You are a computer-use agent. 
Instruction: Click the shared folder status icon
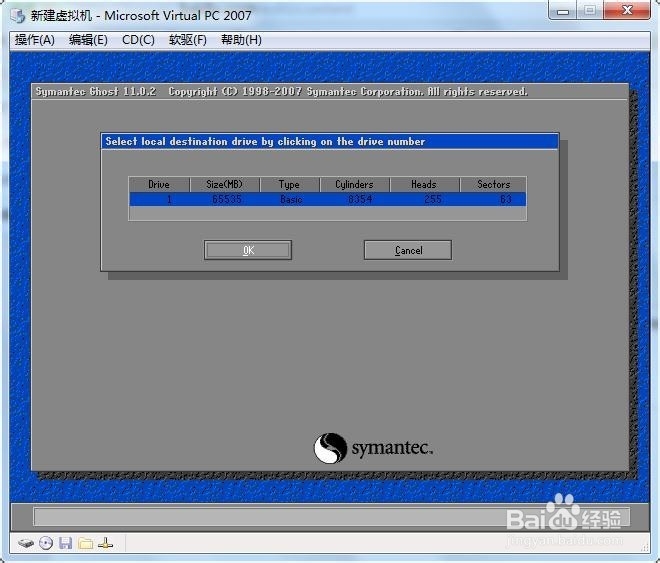coord(85,543)
